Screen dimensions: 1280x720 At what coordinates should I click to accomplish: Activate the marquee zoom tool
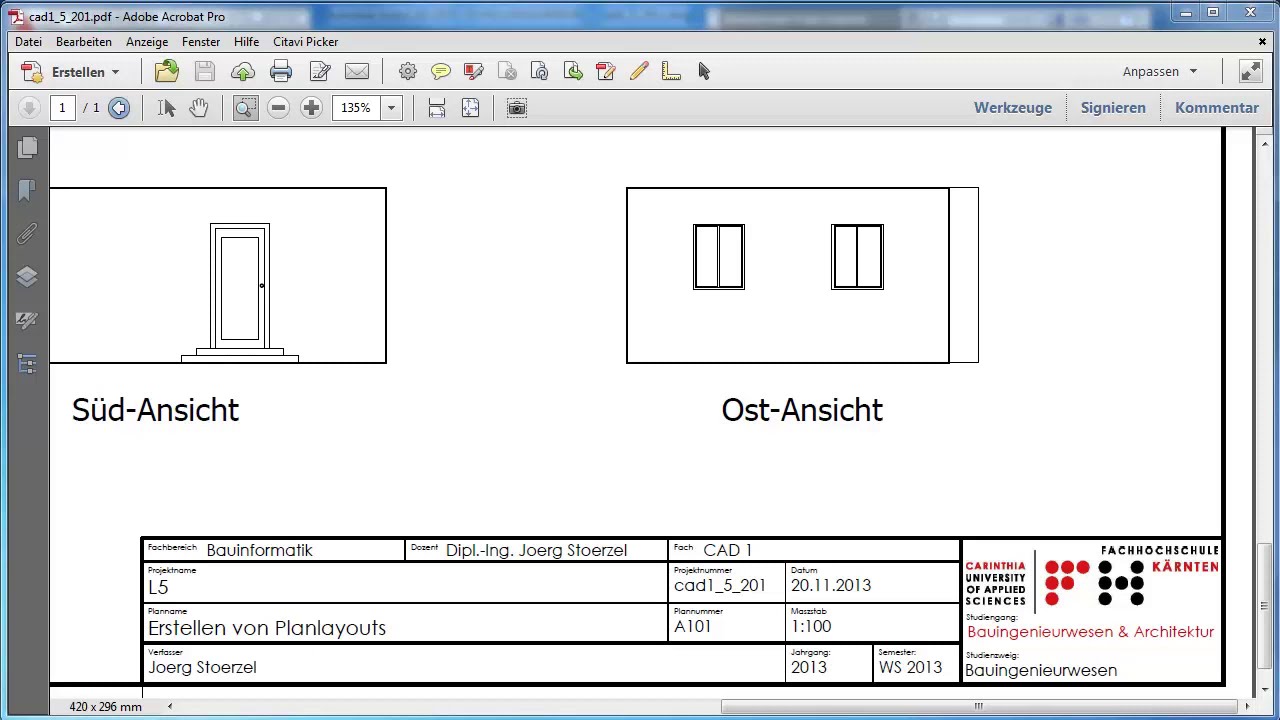point(245,108)
